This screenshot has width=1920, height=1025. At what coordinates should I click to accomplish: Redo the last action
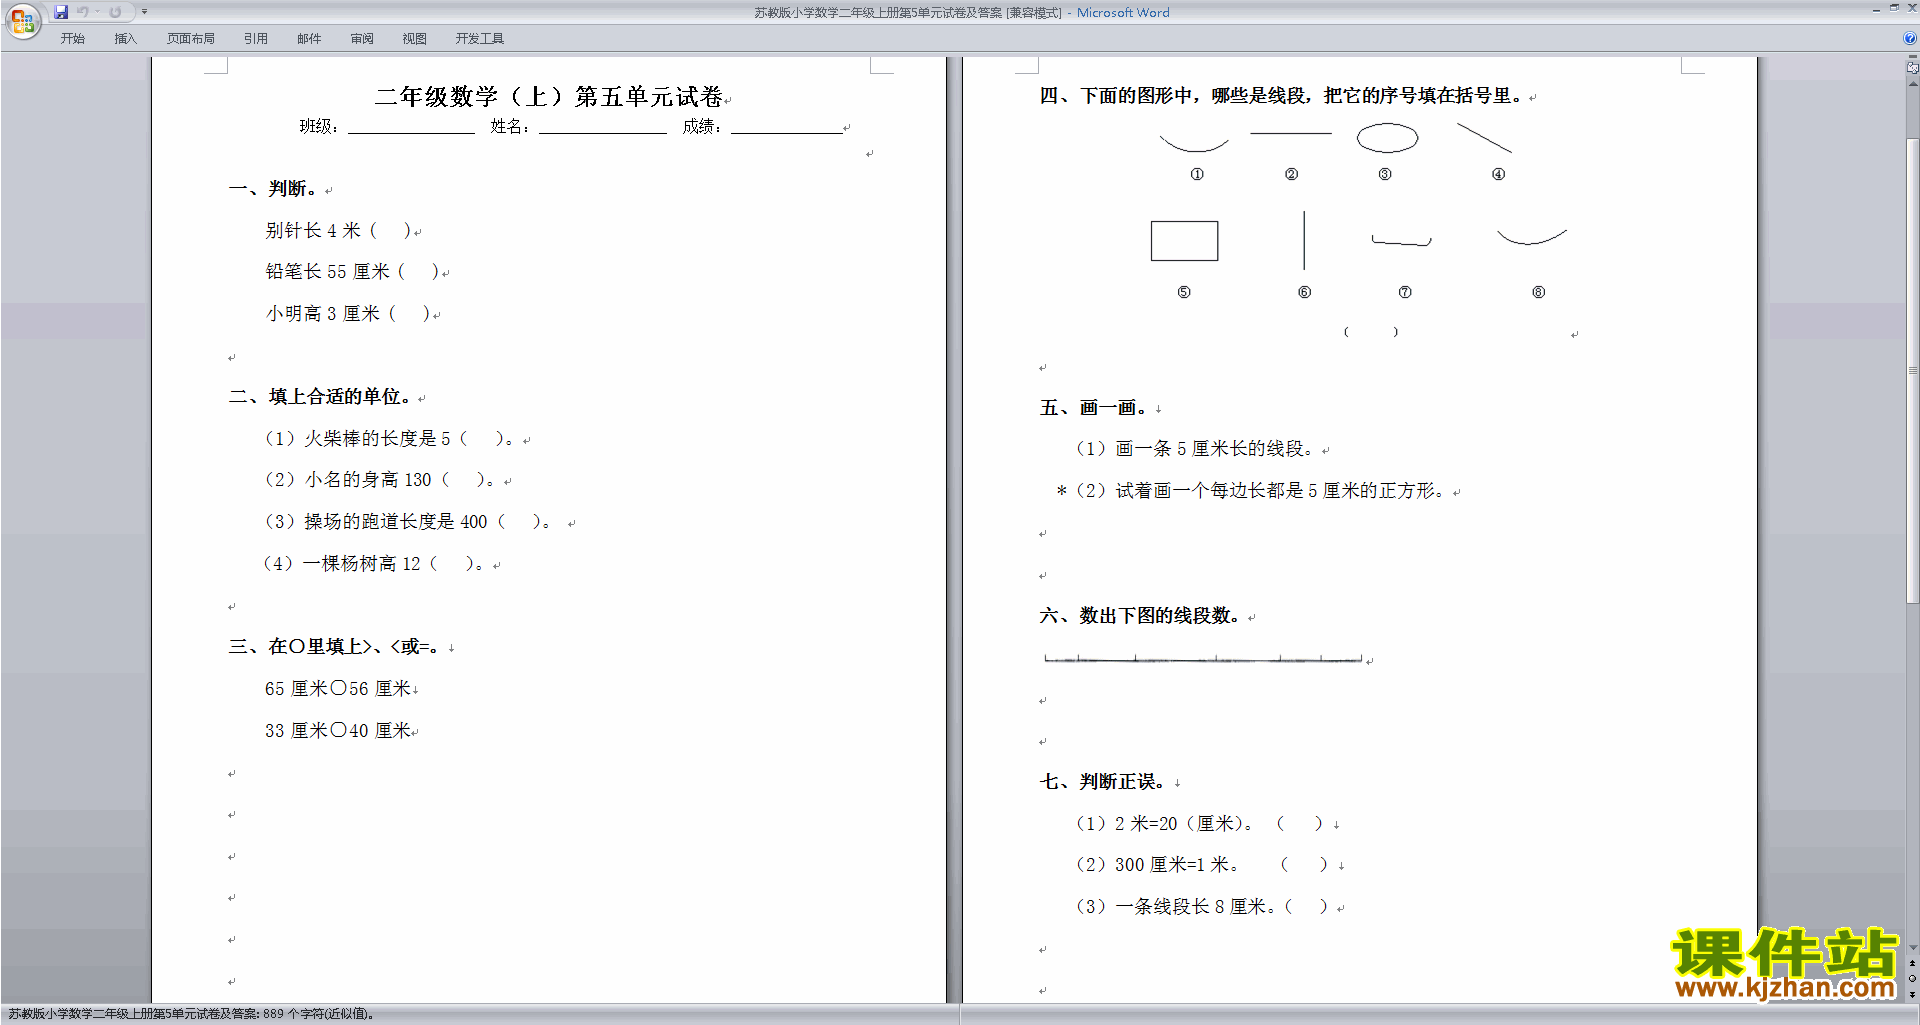(x=115, y=12)
